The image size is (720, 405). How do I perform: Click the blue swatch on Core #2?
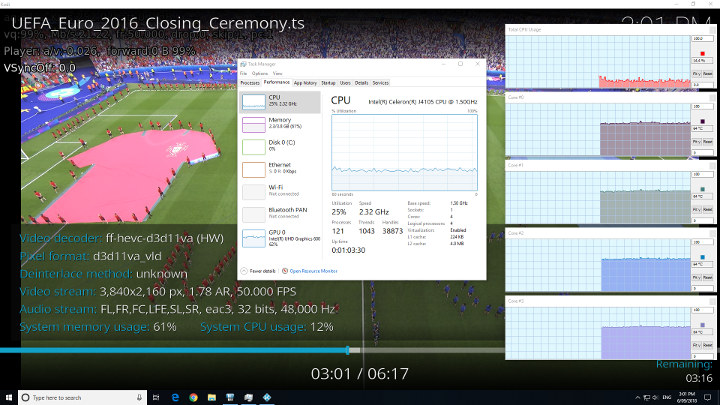point(703,257)
